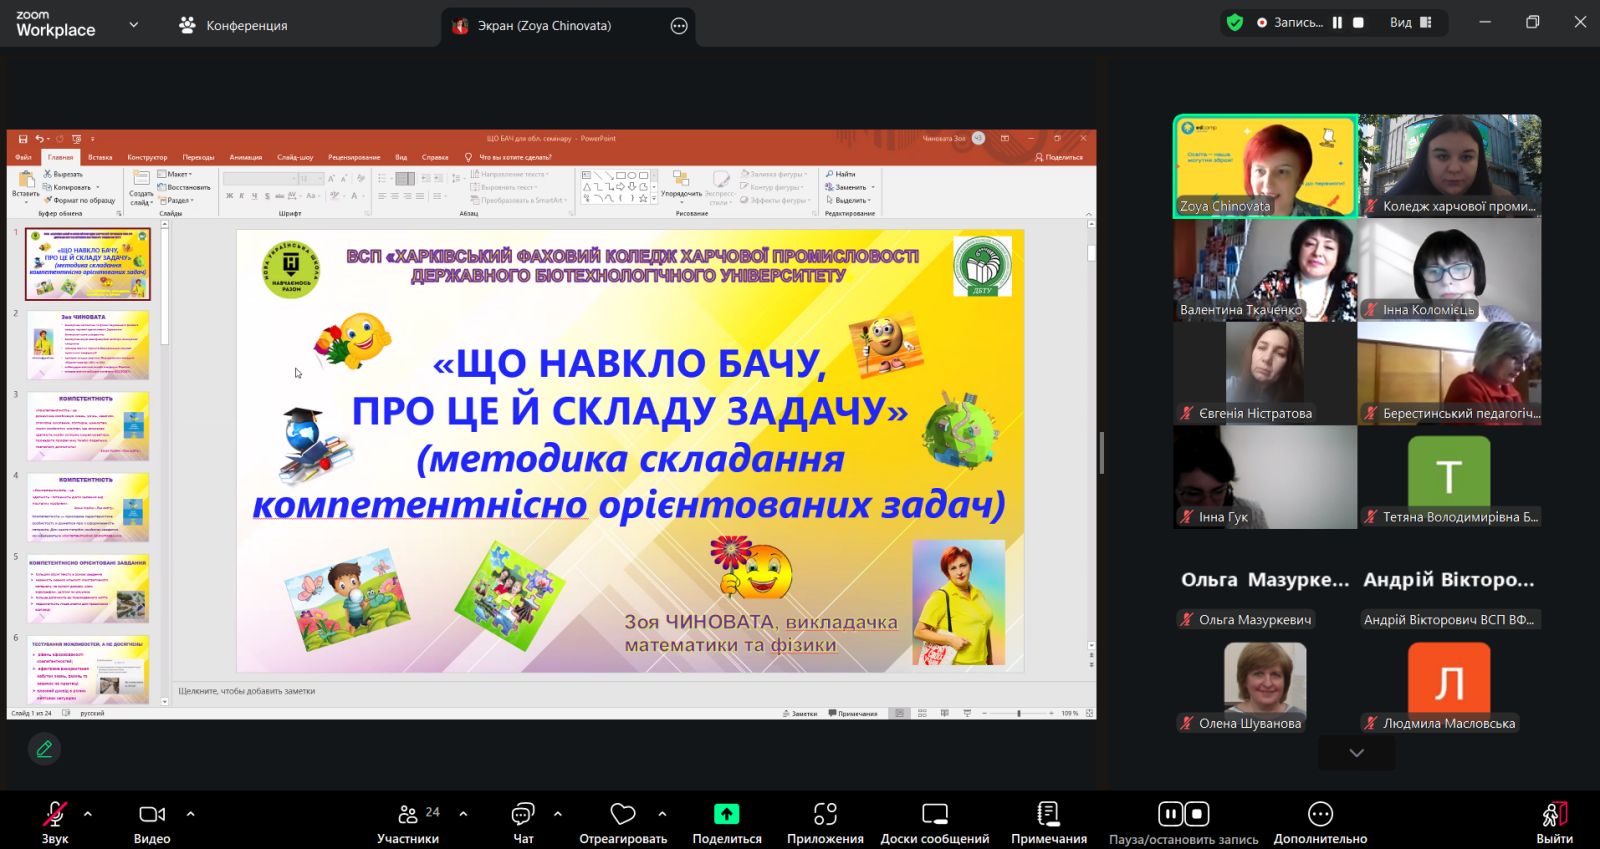Screen dimensions: 1600x849
Task: Select Zoya Chinovata's video thumbnail
Action: tap(1264, 166)
